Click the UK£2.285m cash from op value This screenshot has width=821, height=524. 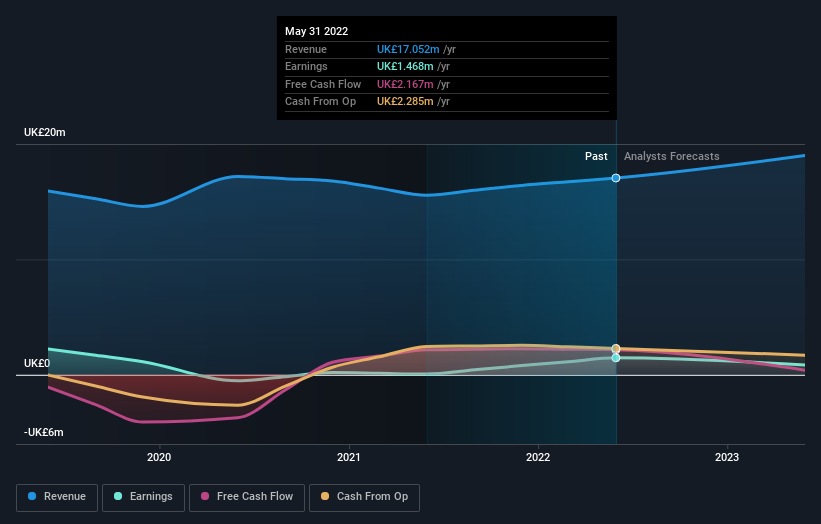[405, 102]
